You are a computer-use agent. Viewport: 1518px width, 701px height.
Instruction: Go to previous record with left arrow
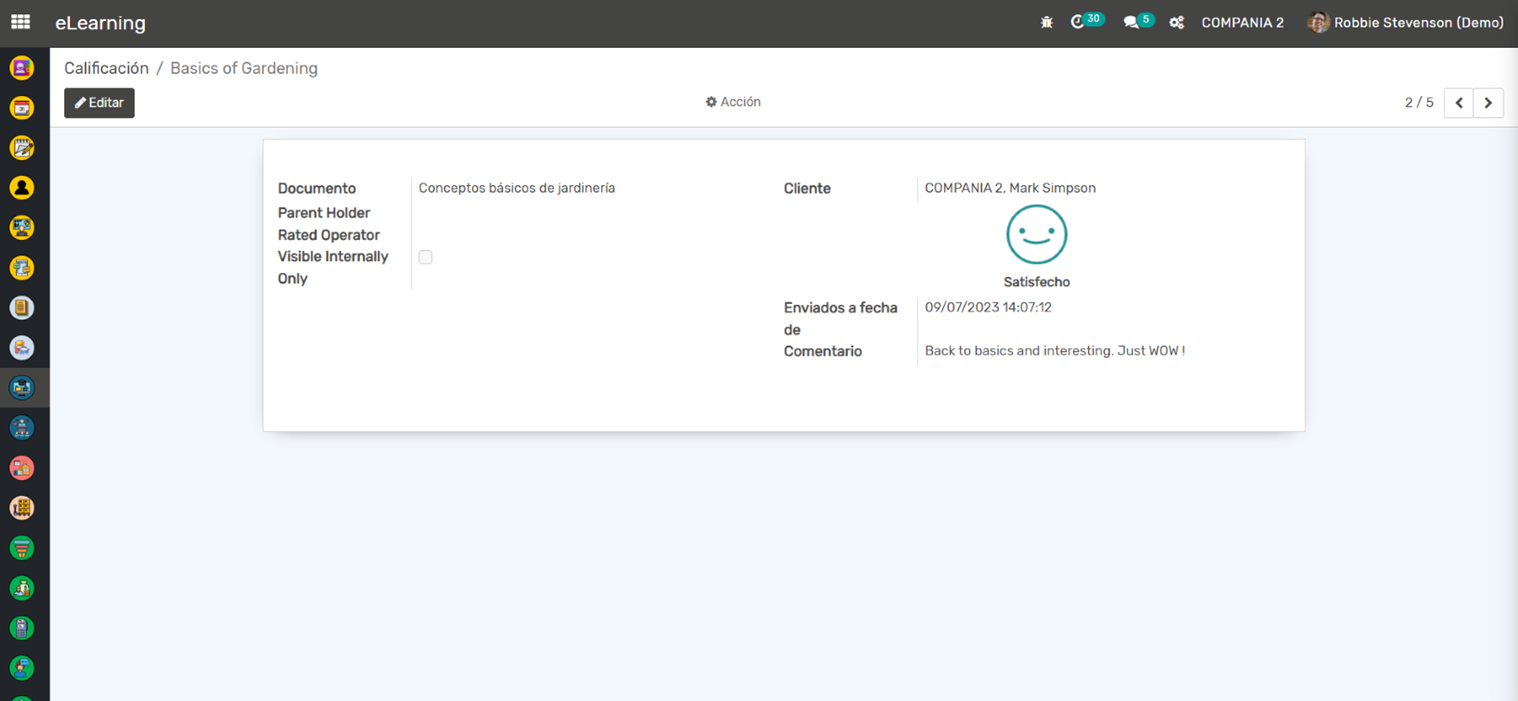[x=1458, y=103]
